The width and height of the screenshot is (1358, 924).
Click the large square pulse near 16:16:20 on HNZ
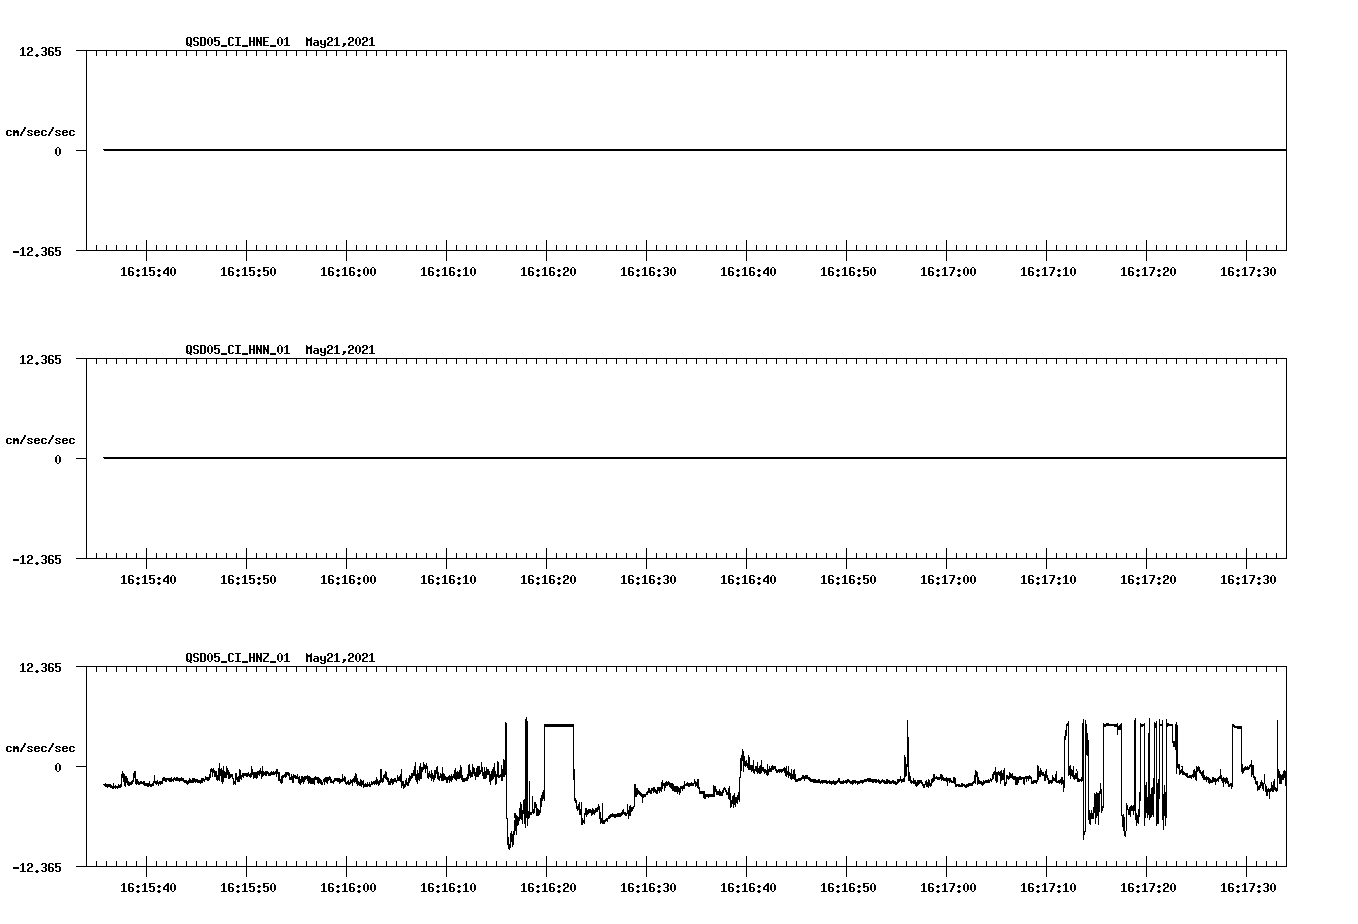click(x=558, y=726)
